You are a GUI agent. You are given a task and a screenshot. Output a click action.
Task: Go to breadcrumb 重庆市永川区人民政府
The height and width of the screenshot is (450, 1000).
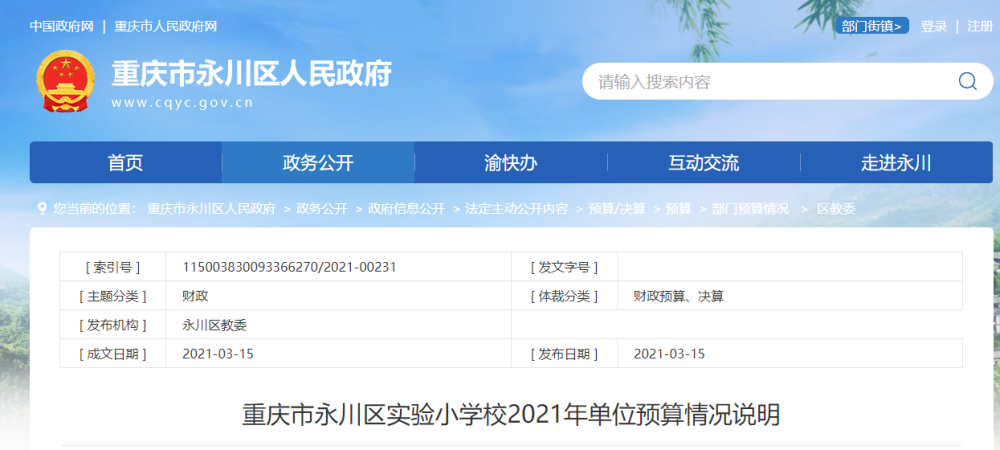(212, 208)
